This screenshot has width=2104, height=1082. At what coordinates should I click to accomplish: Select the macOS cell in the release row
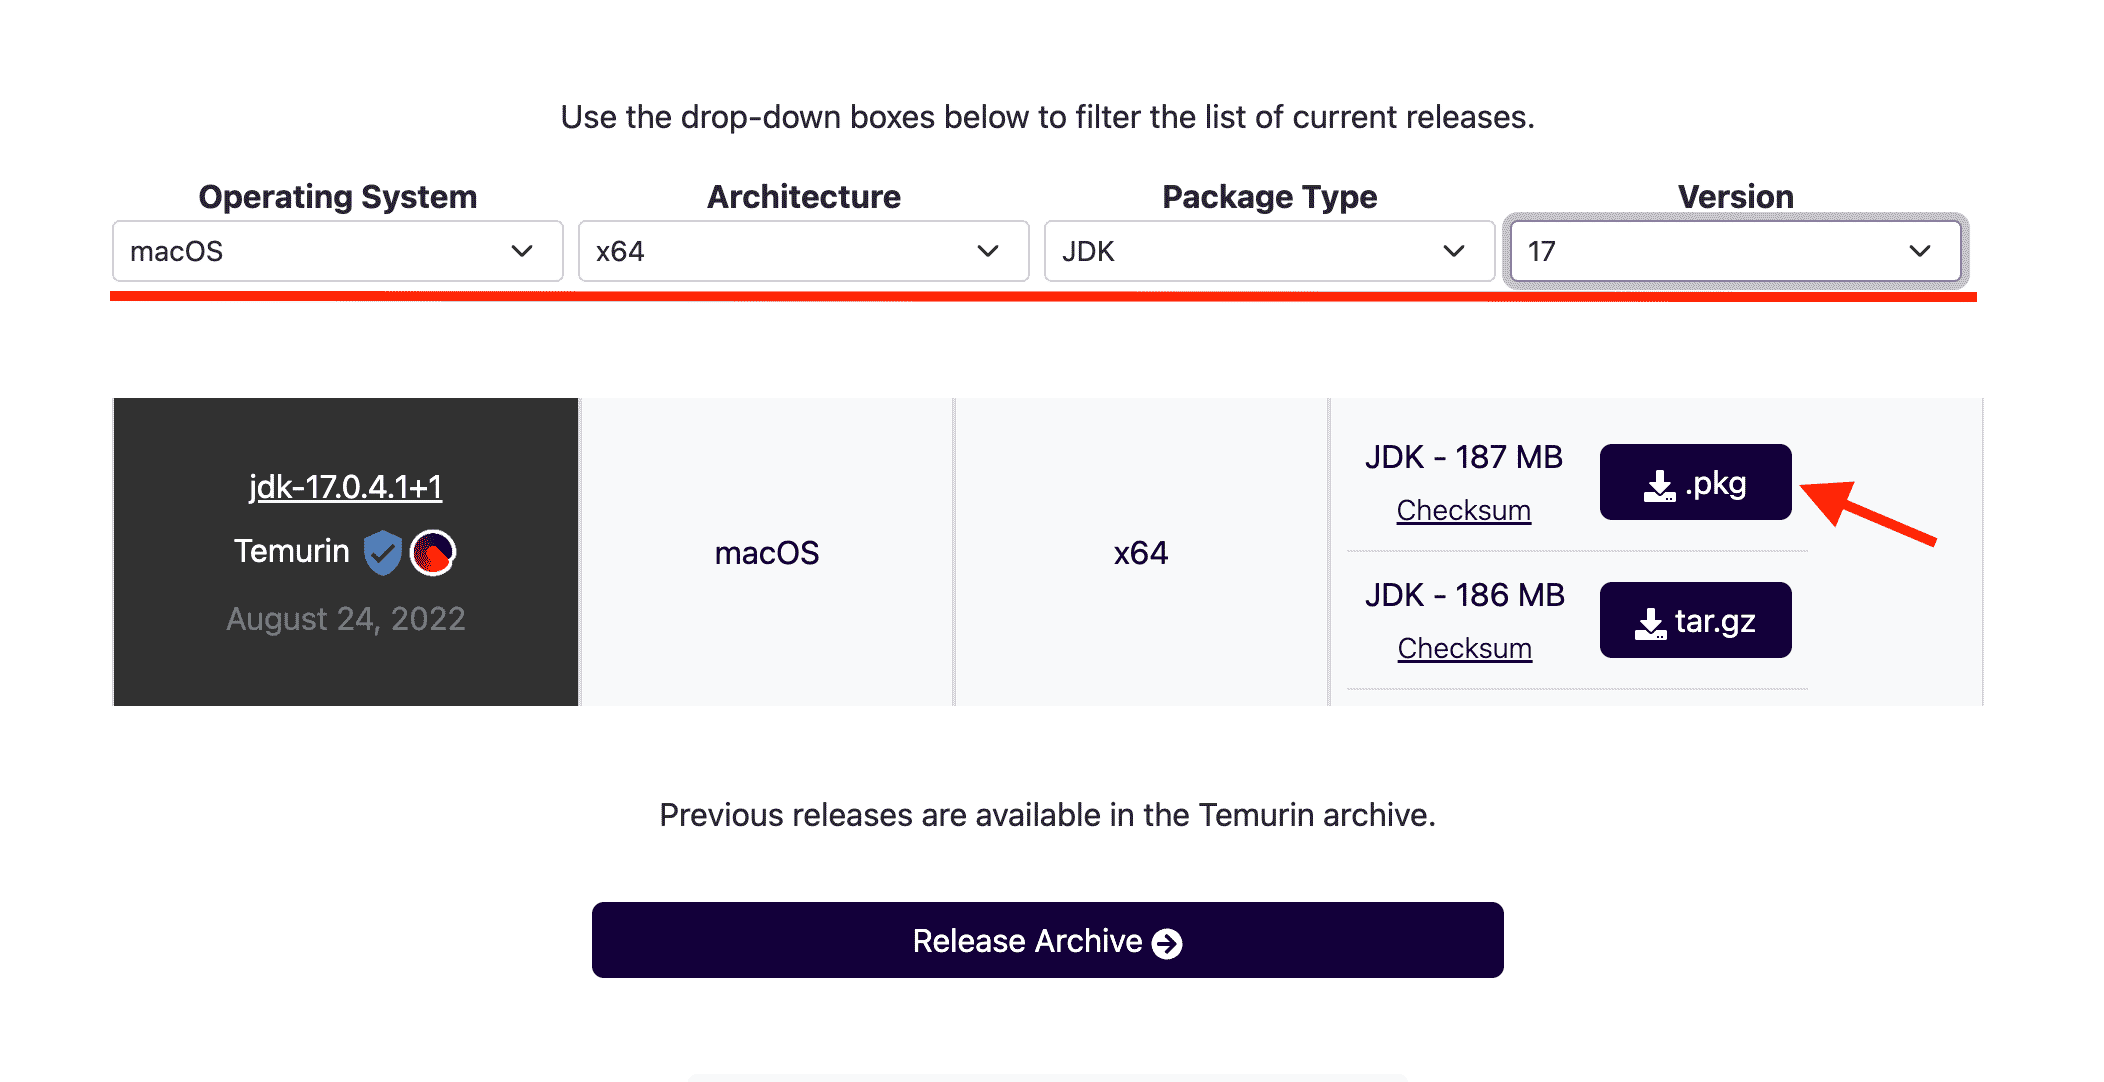[766, 551]
